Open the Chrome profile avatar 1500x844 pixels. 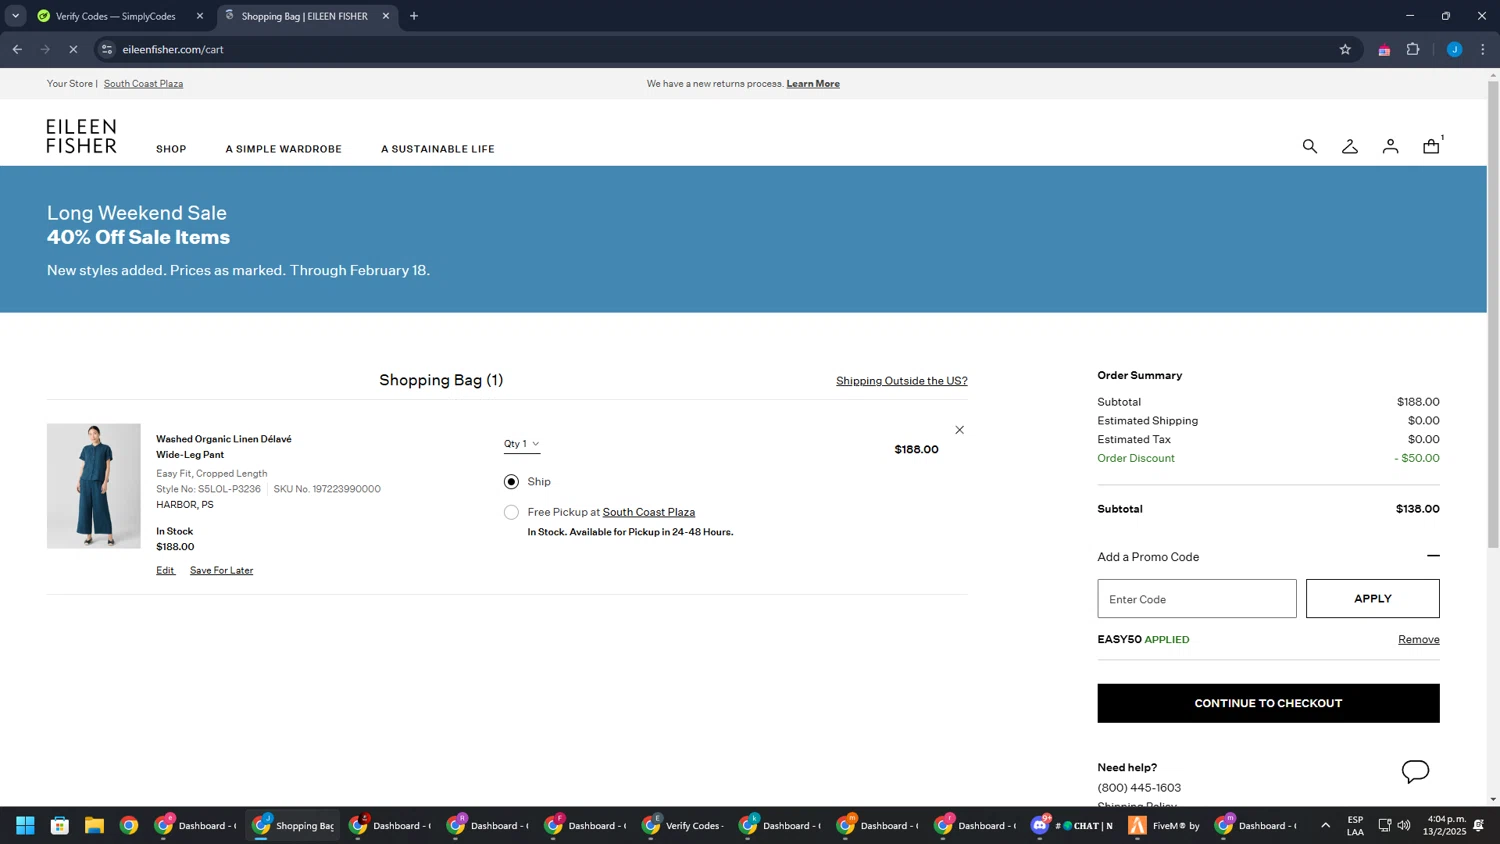[1454, 49]
